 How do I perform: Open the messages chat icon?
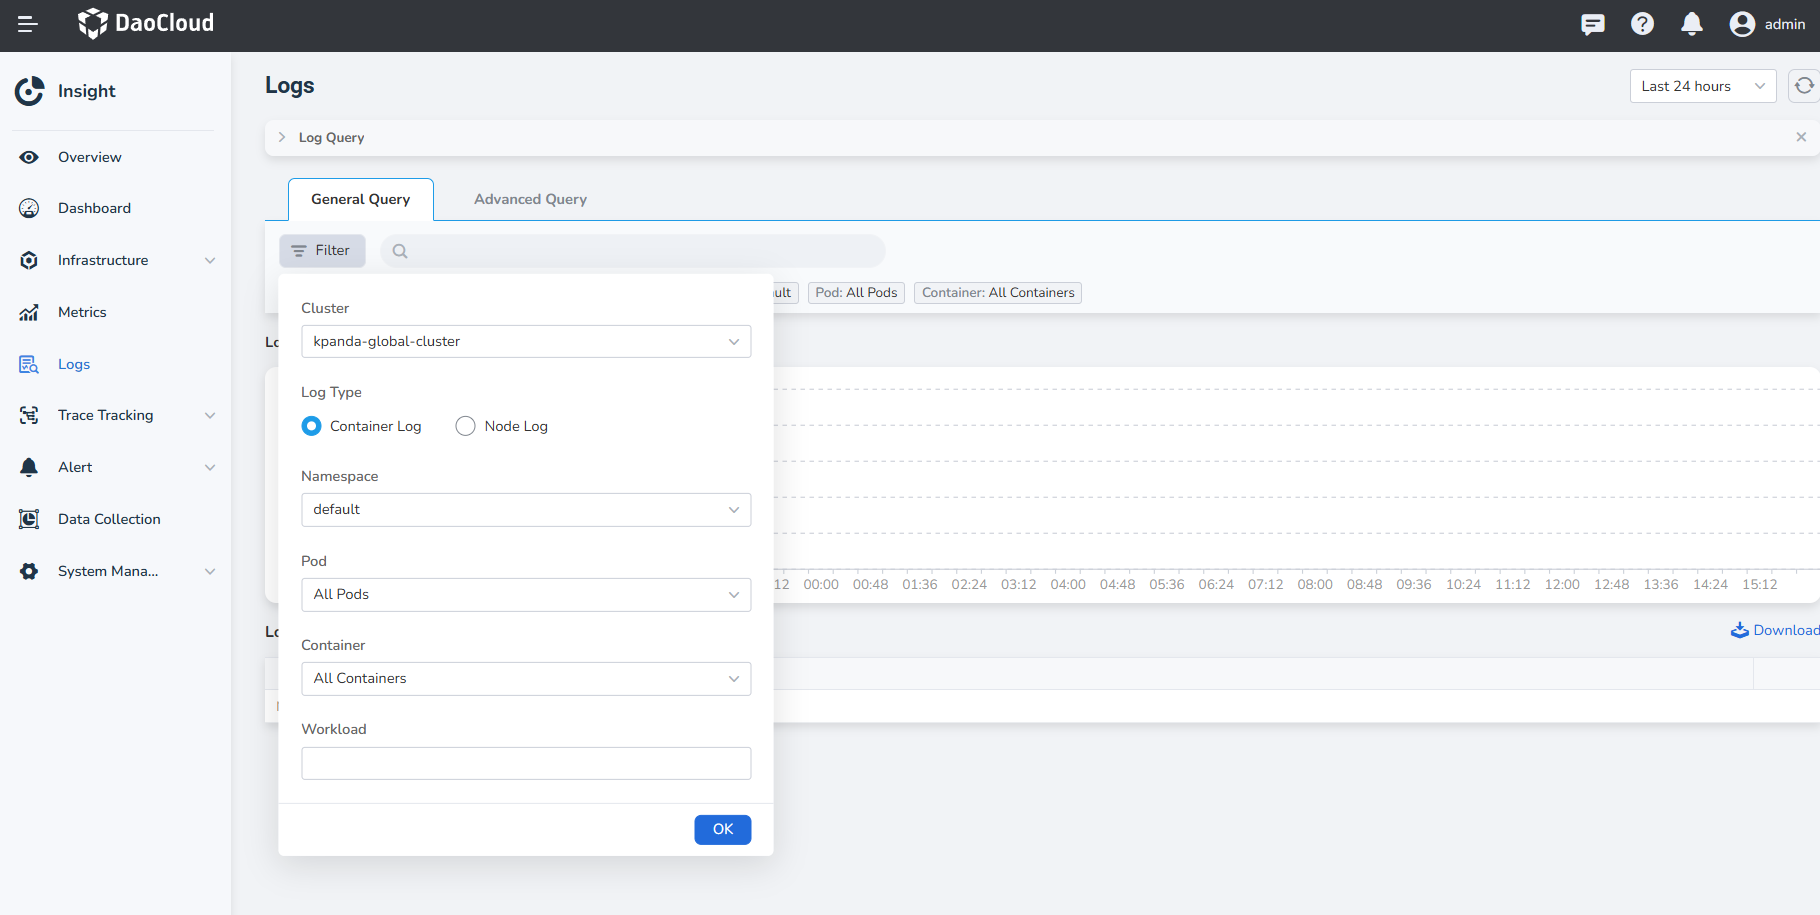(1593, 24)
